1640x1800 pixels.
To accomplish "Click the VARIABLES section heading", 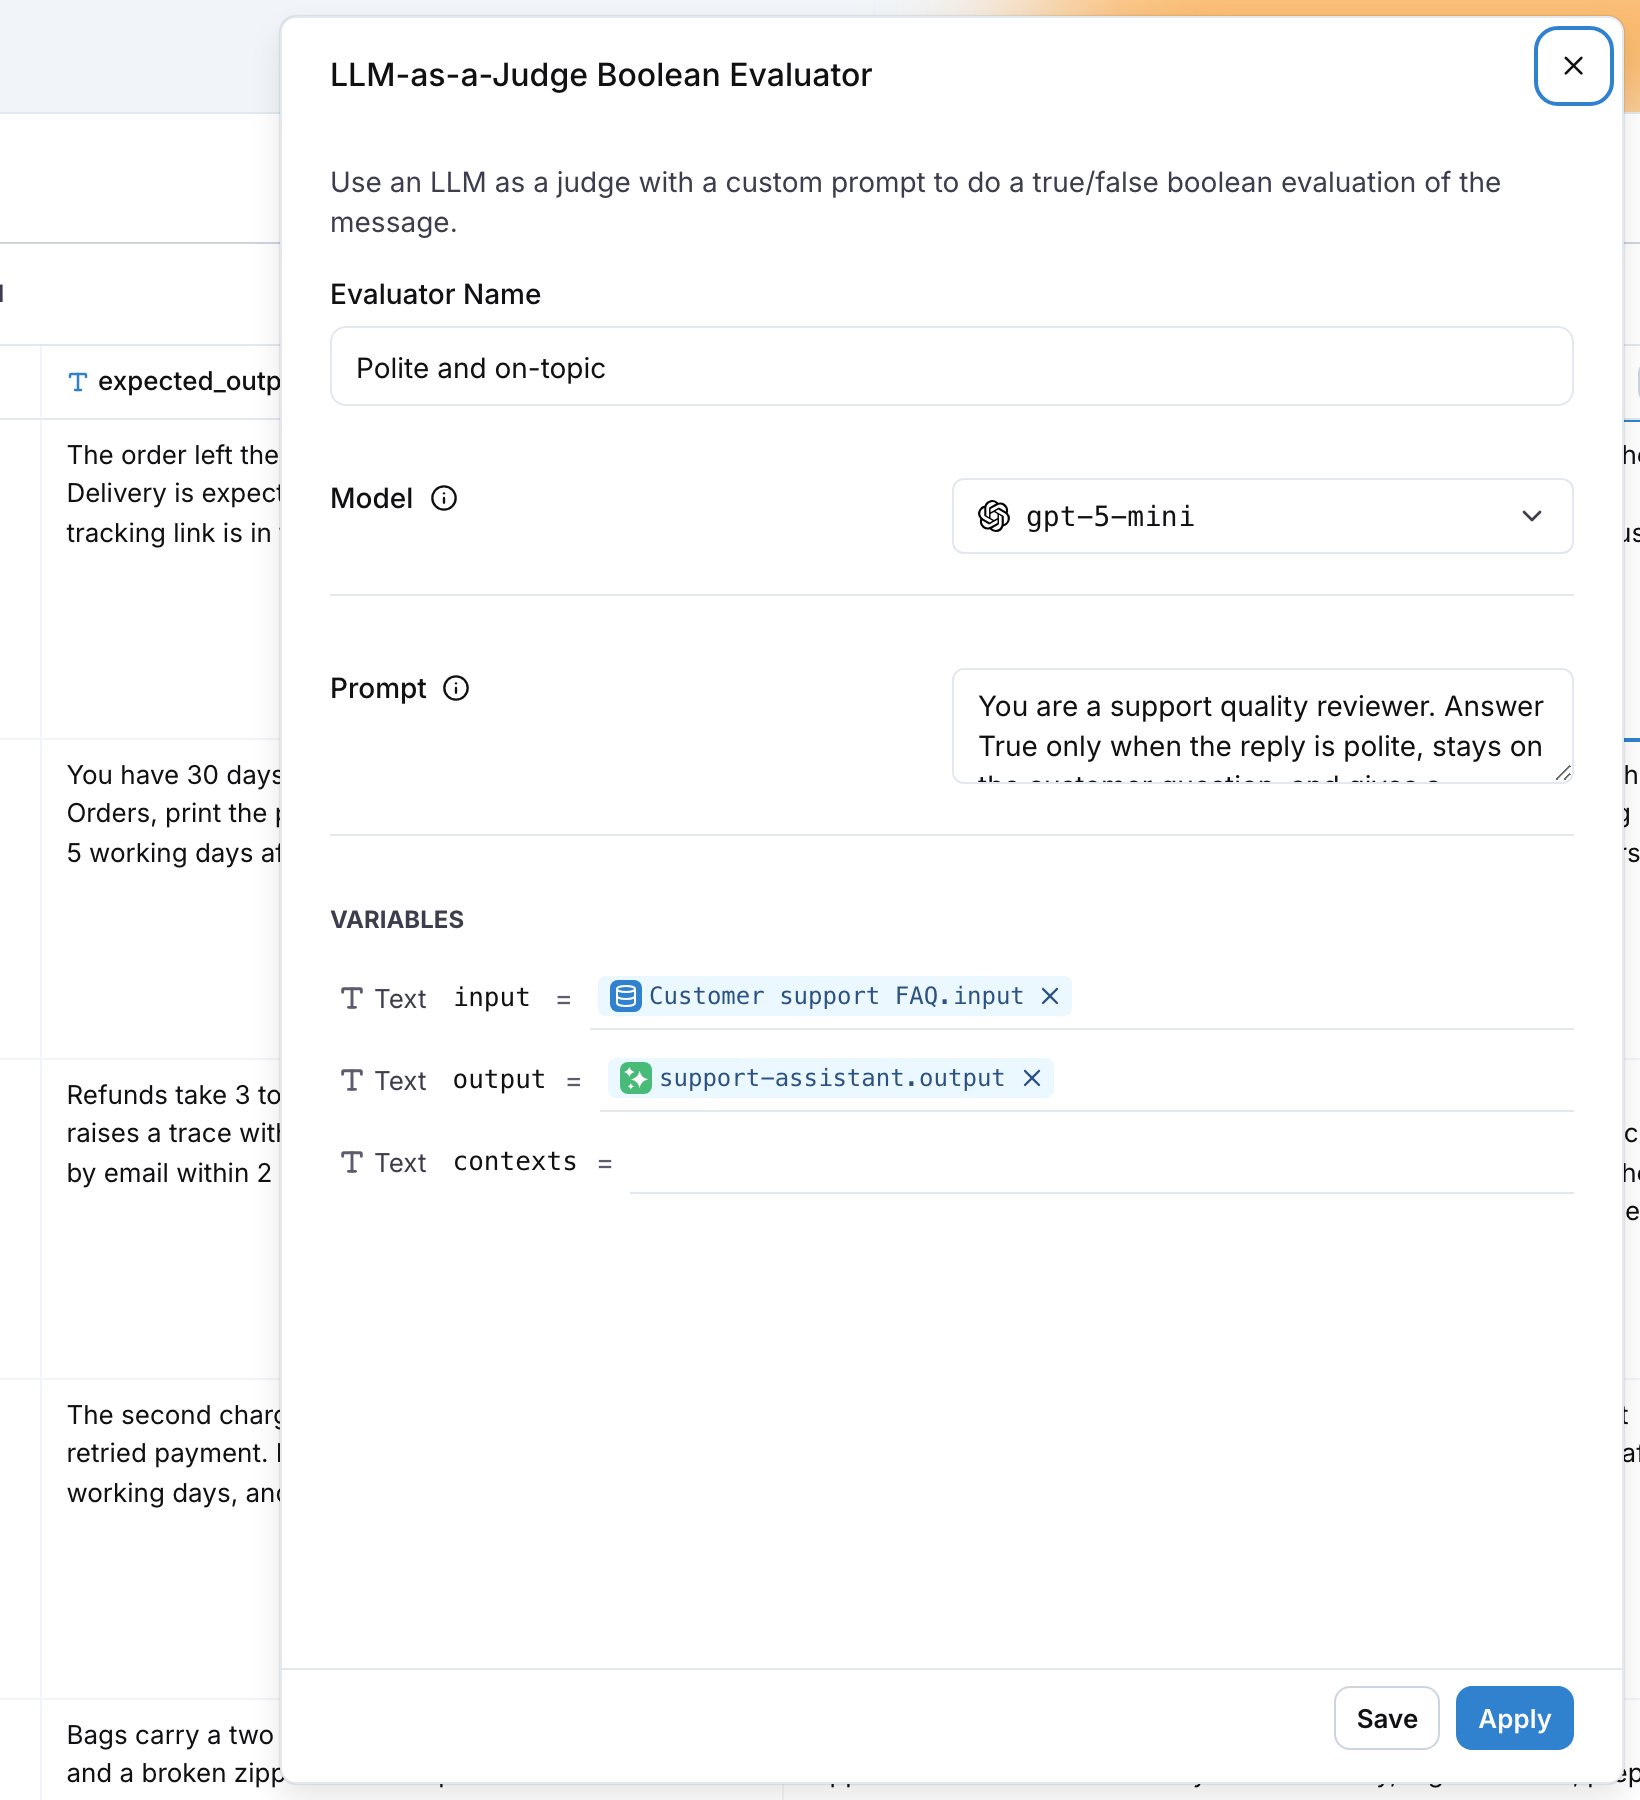I will 397,919.
